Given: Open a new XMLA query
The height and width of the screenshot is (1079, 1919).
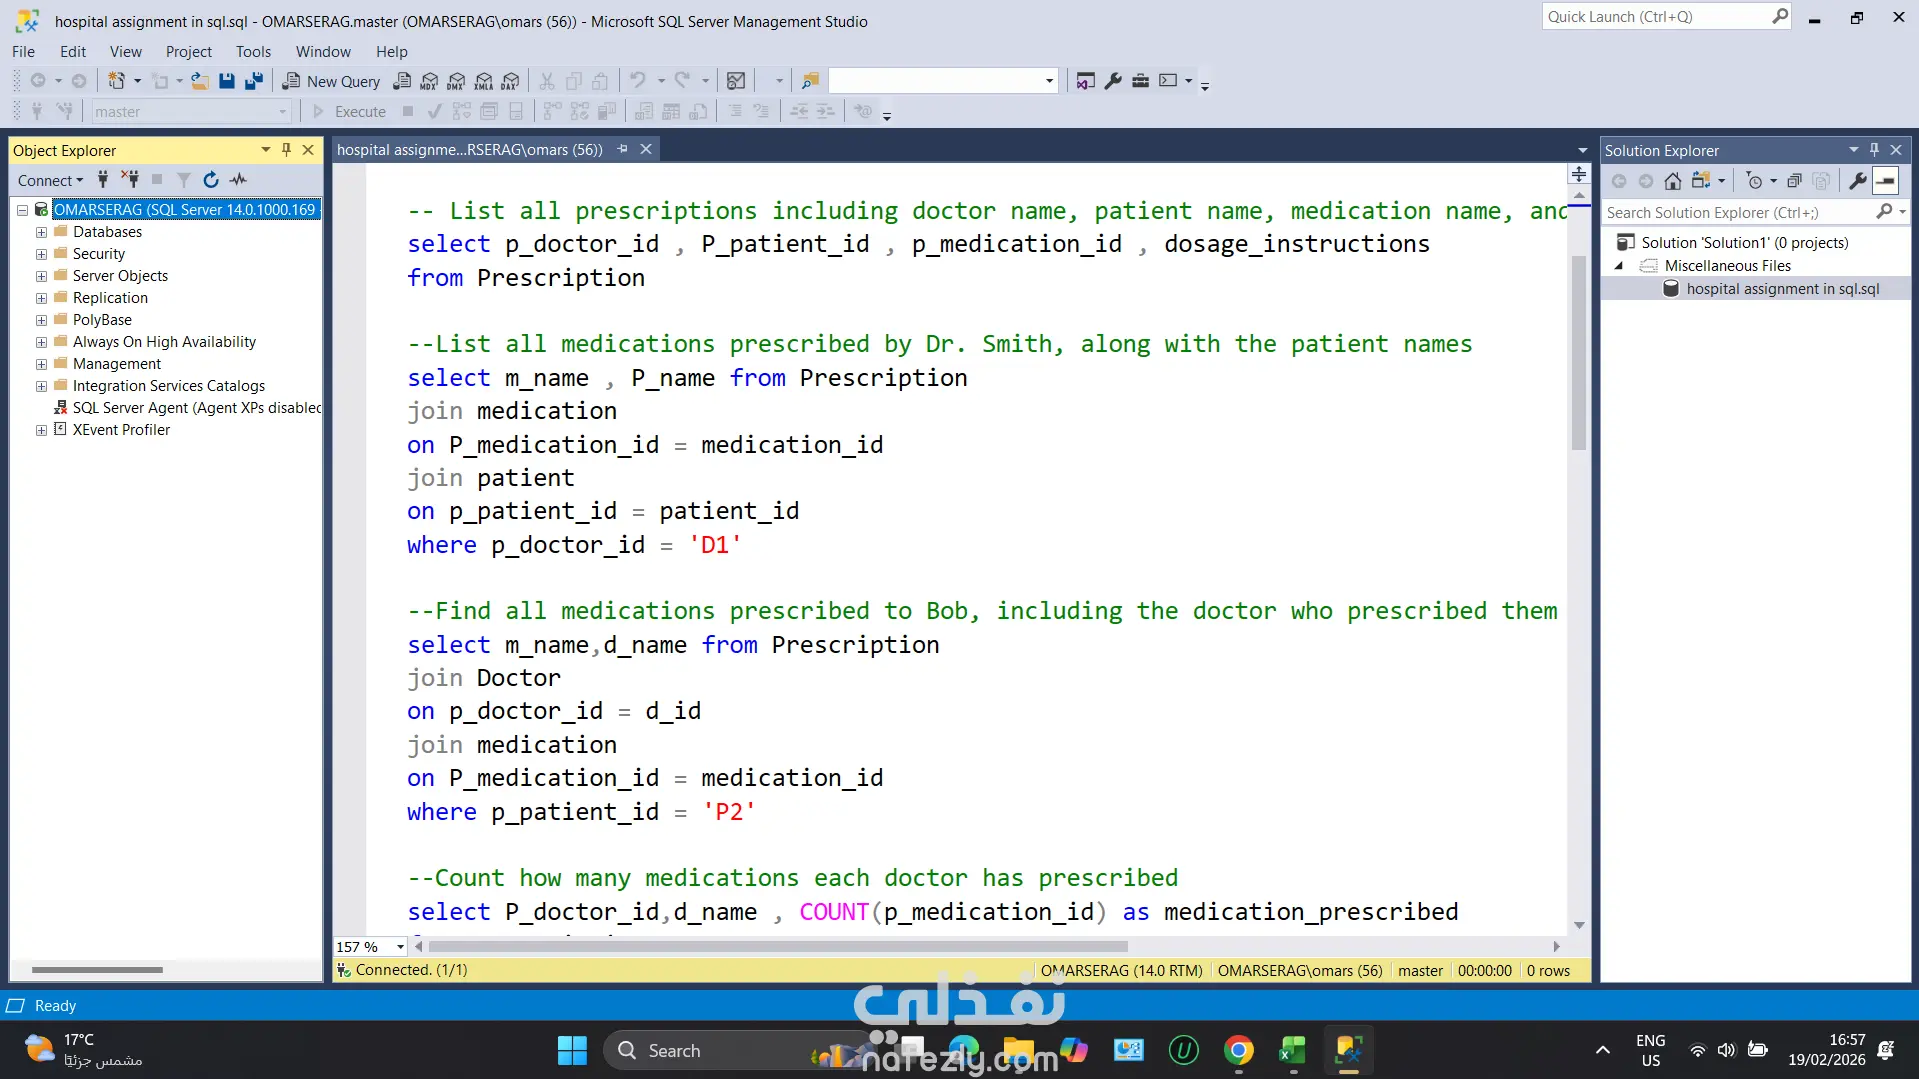Looking at the screenshot, I should [x=483, y=81].
